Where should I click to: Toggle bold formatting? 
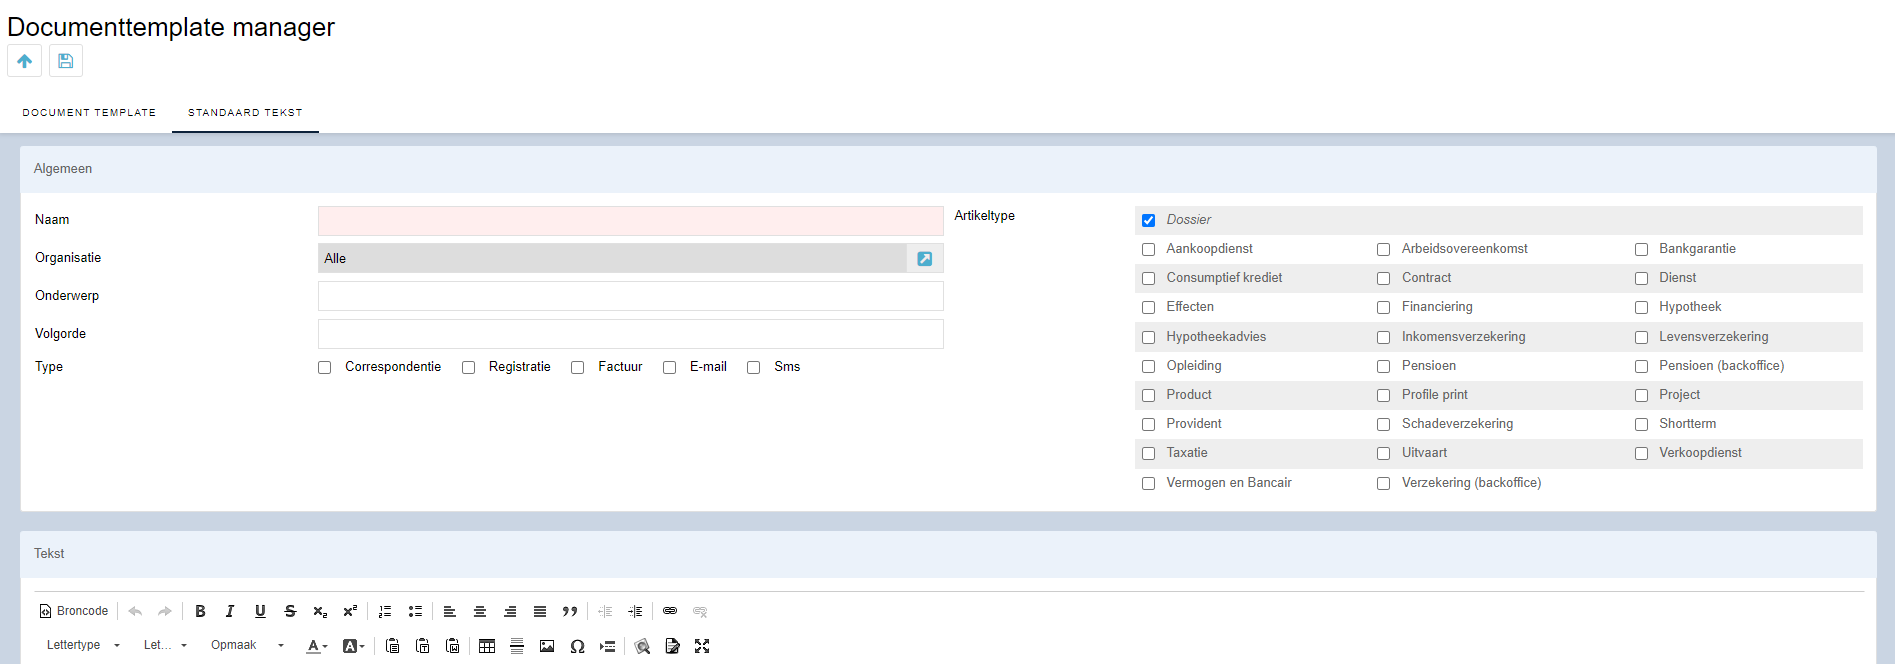tap(200, 611)
